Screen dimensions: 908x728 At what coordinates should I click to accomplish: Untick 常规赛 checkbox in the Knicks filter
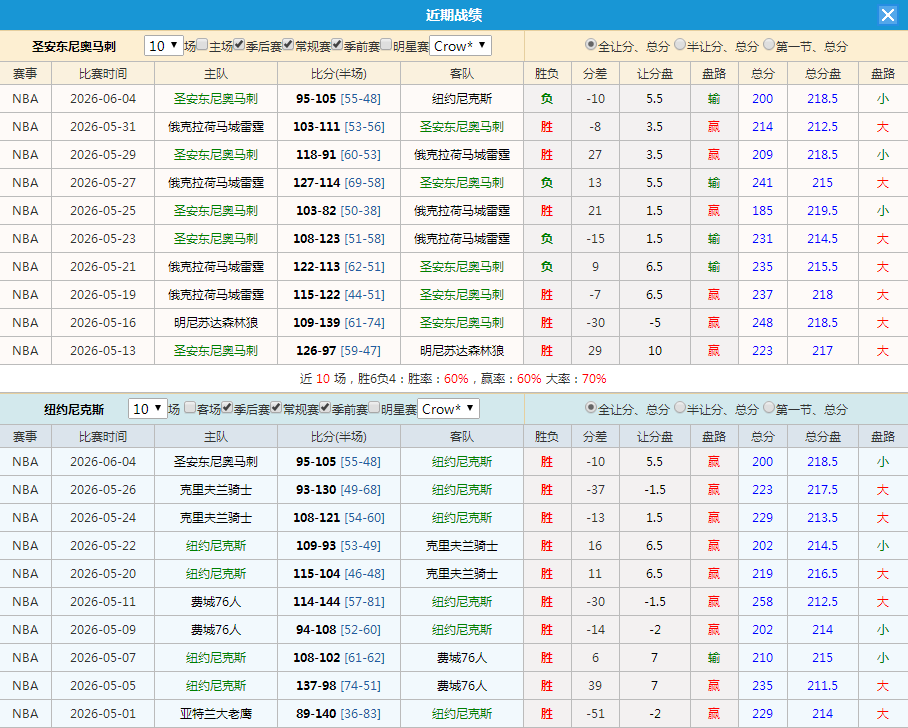pyautogui.click(x=276, y=408)
